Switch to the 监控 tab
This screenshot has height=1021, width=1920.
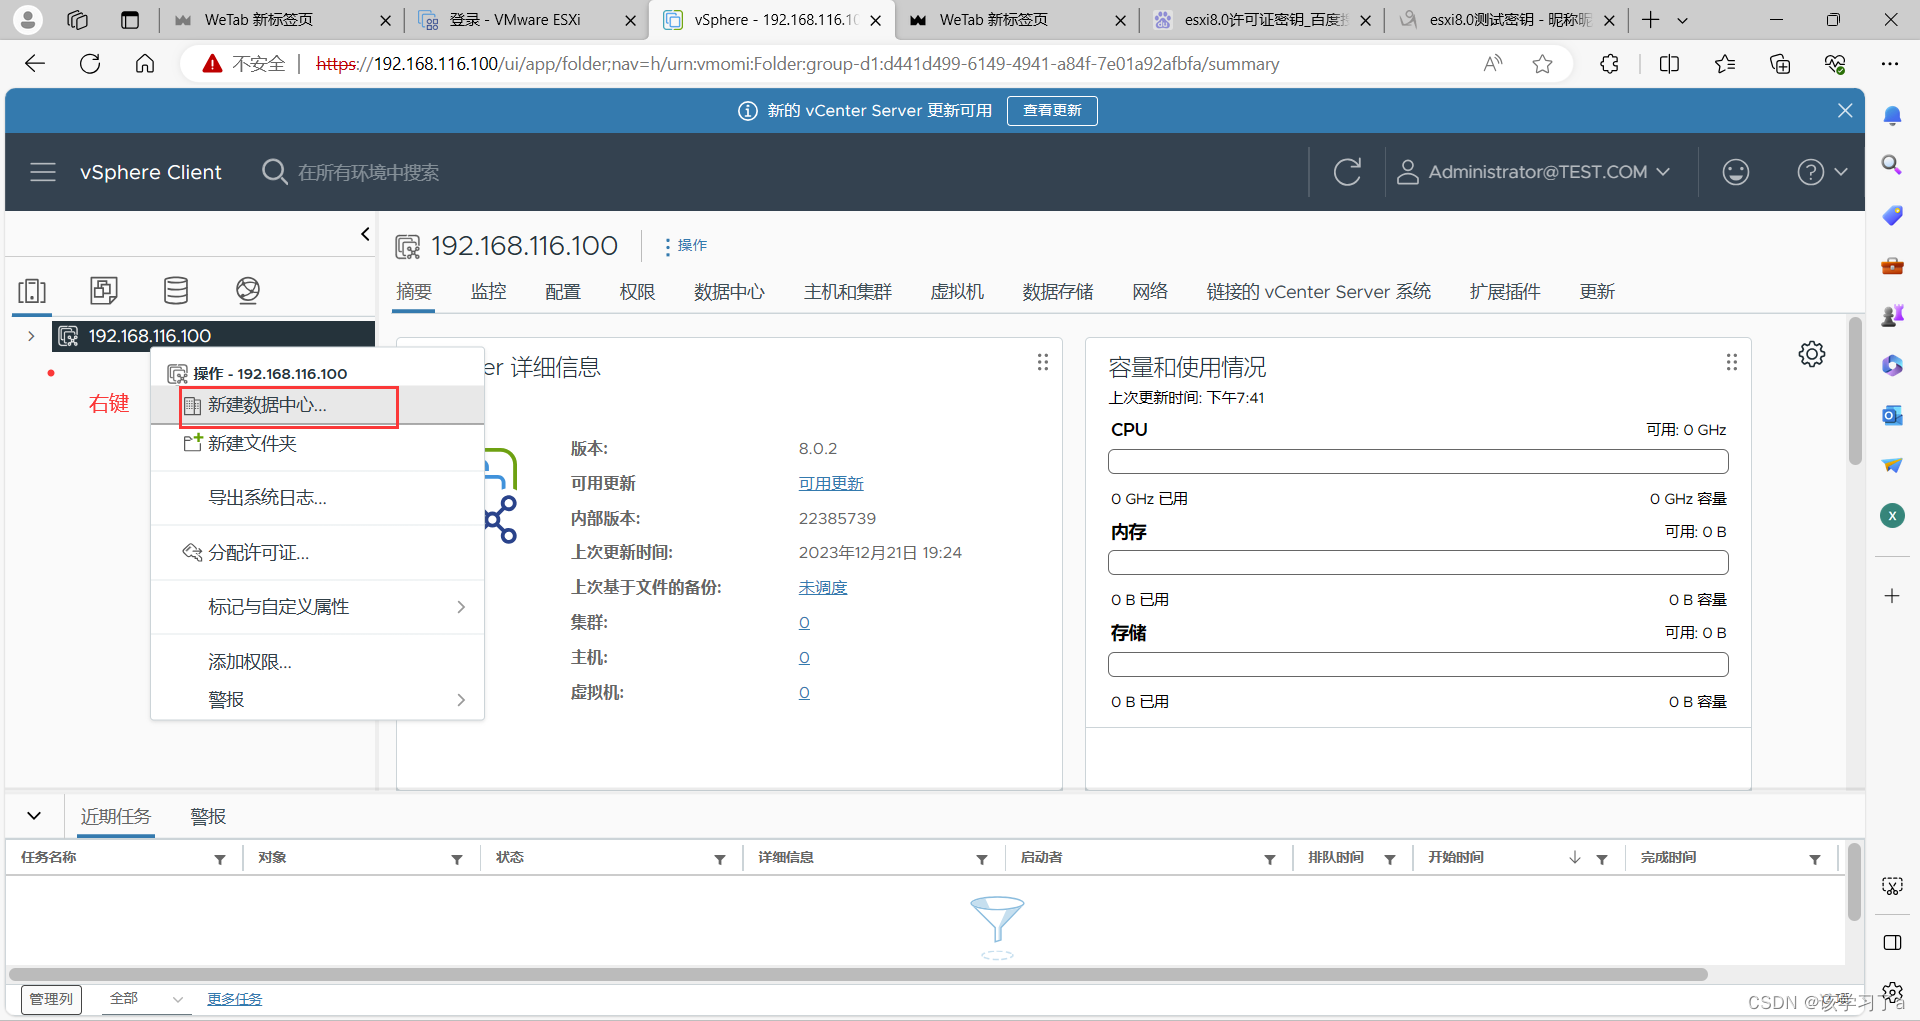point(489,292)
